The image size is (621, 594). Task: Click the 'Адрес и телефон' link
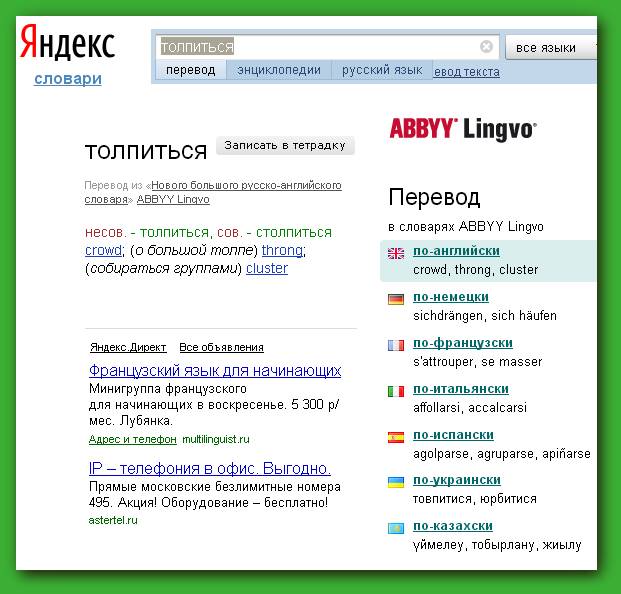click(x=133, y=439)
